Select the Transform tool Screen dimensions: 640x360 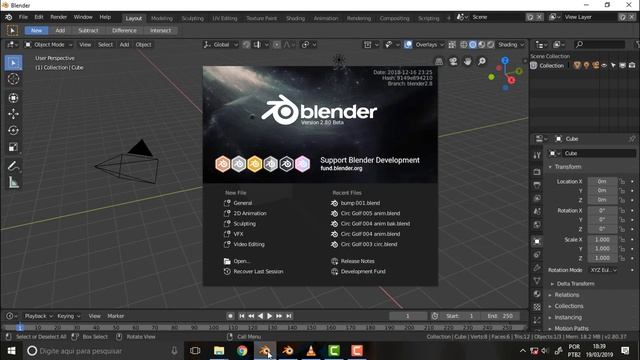pyautogui.click(x=13, y=98)
